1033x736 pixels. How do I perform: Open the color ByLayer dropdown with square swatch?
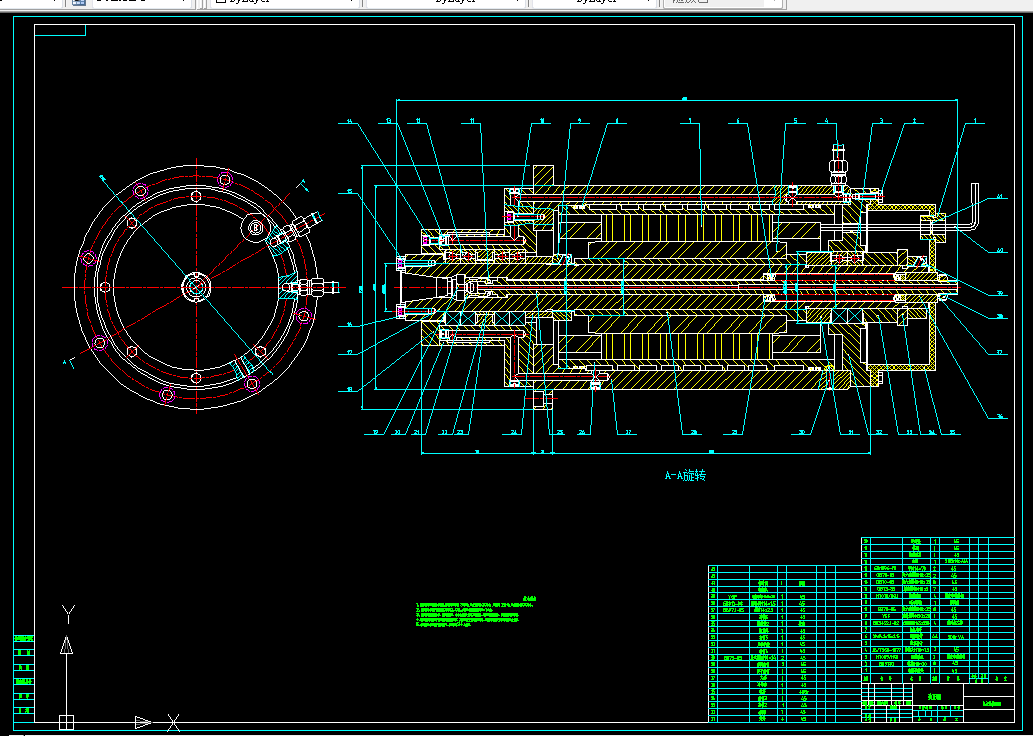click(285, 3)
